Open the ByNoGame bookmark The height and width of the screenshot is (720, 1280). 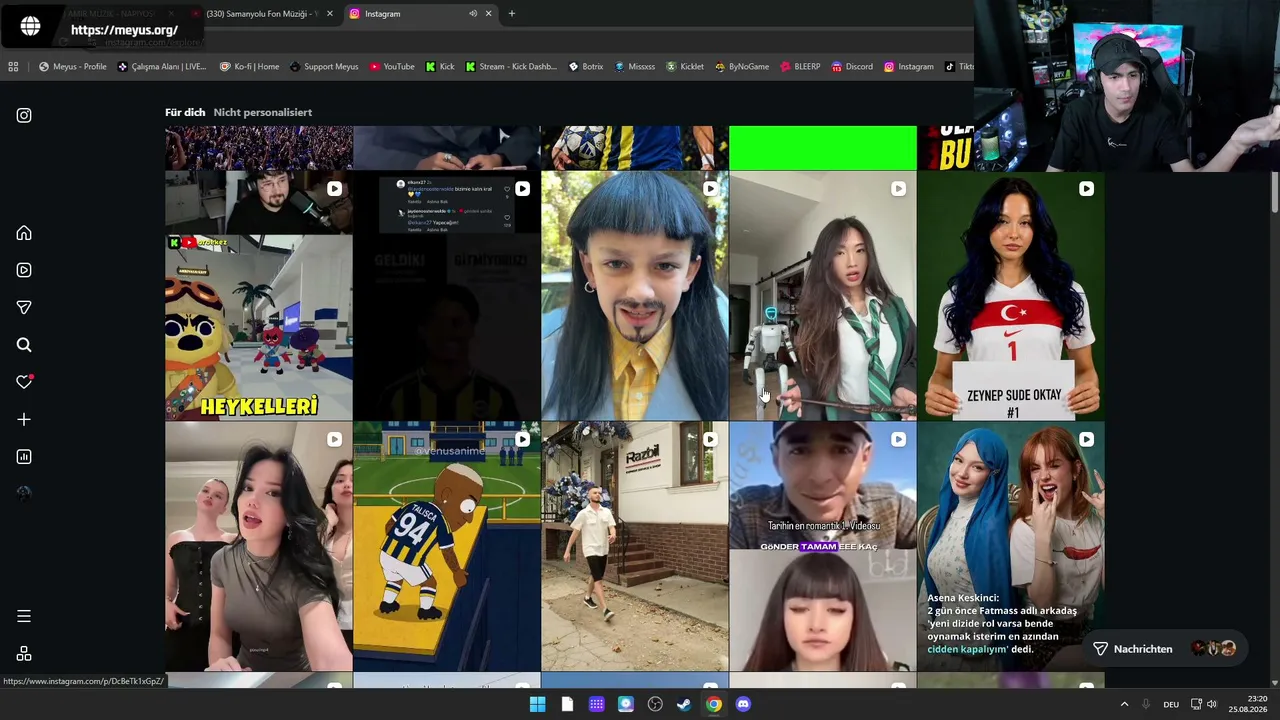[x=742, y=67]
